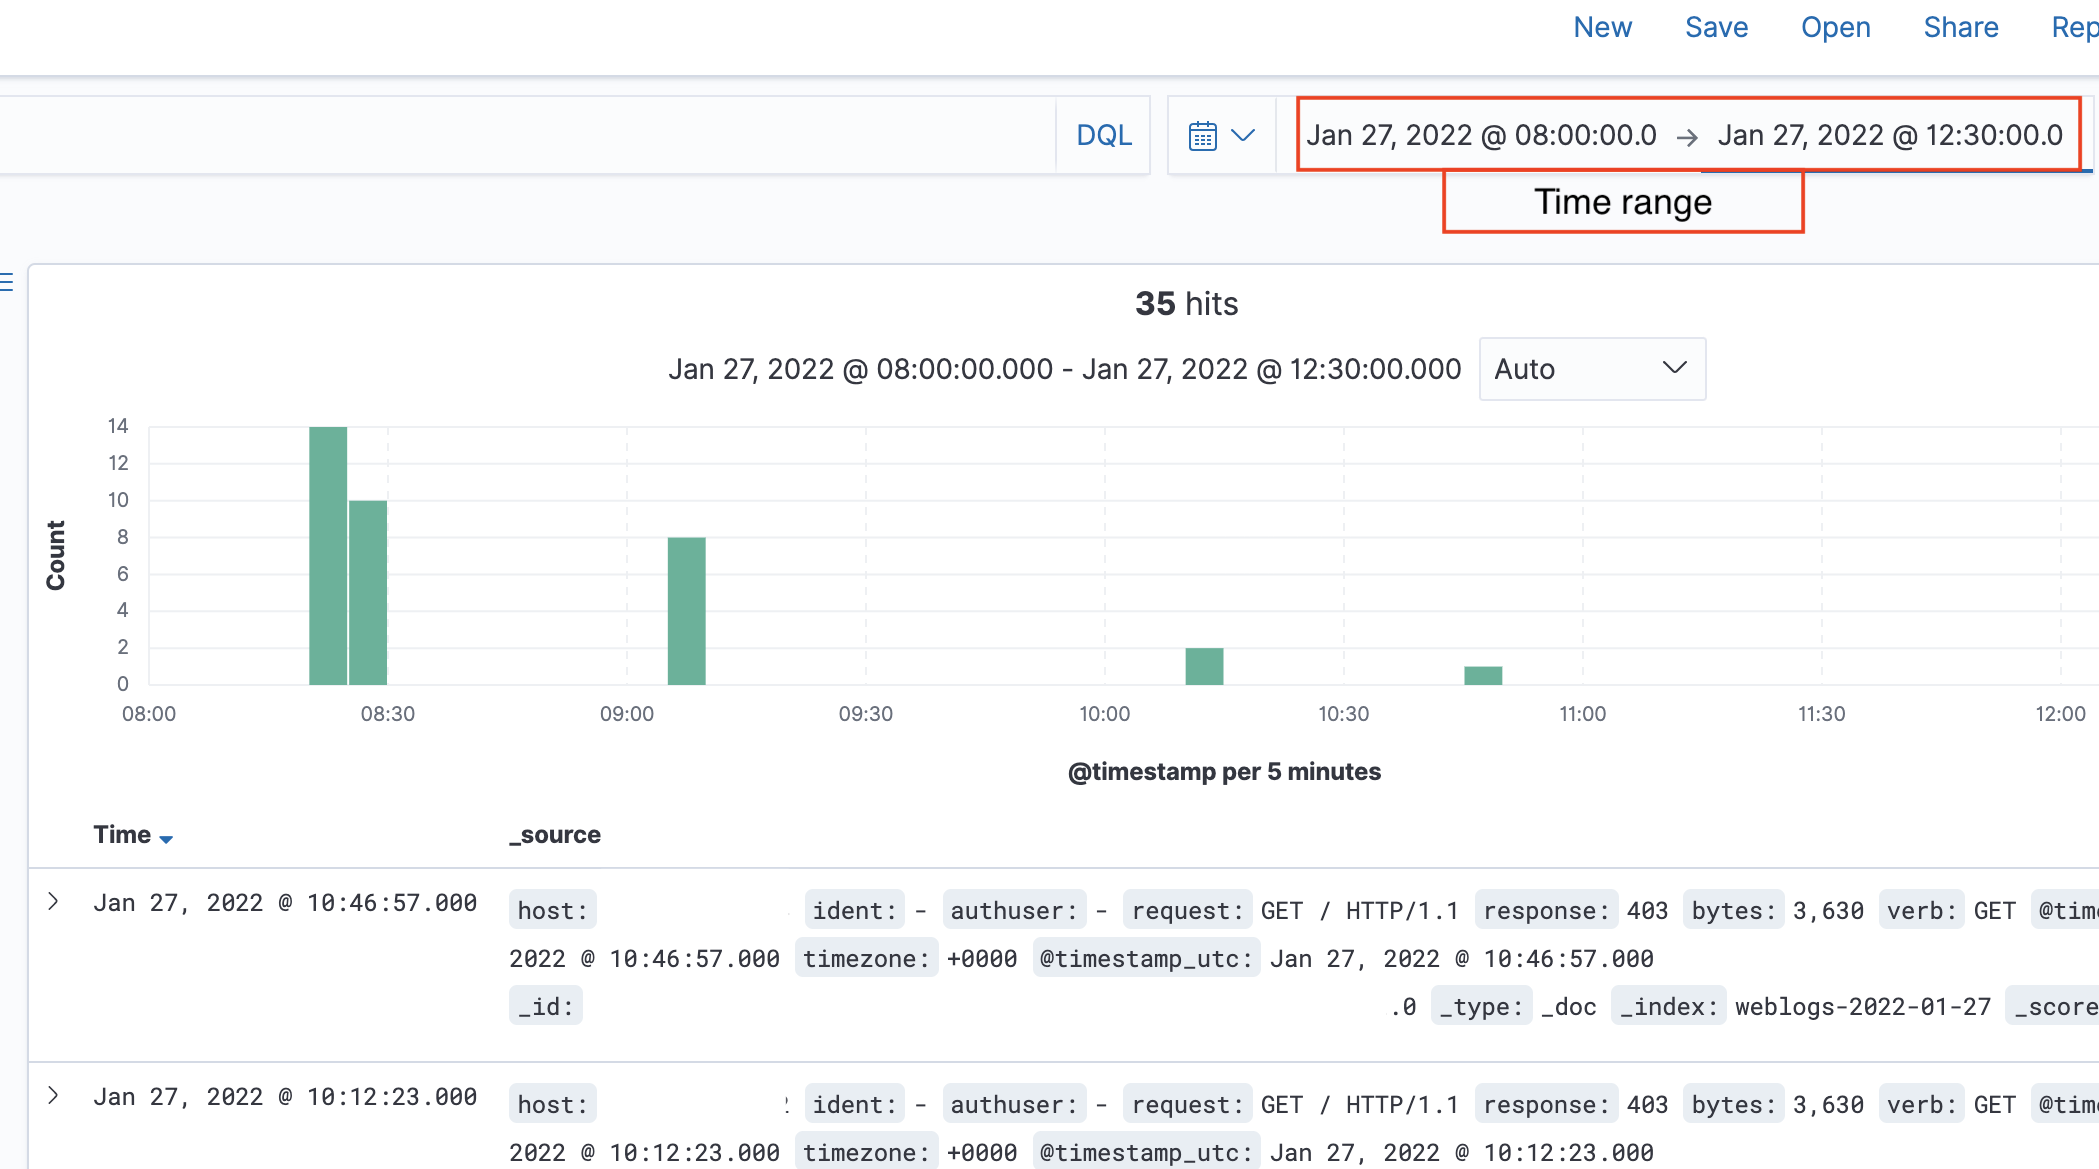The image size is (2099, 1169).
Task: Click Share in the top menu
Action: coord(1960,27)
